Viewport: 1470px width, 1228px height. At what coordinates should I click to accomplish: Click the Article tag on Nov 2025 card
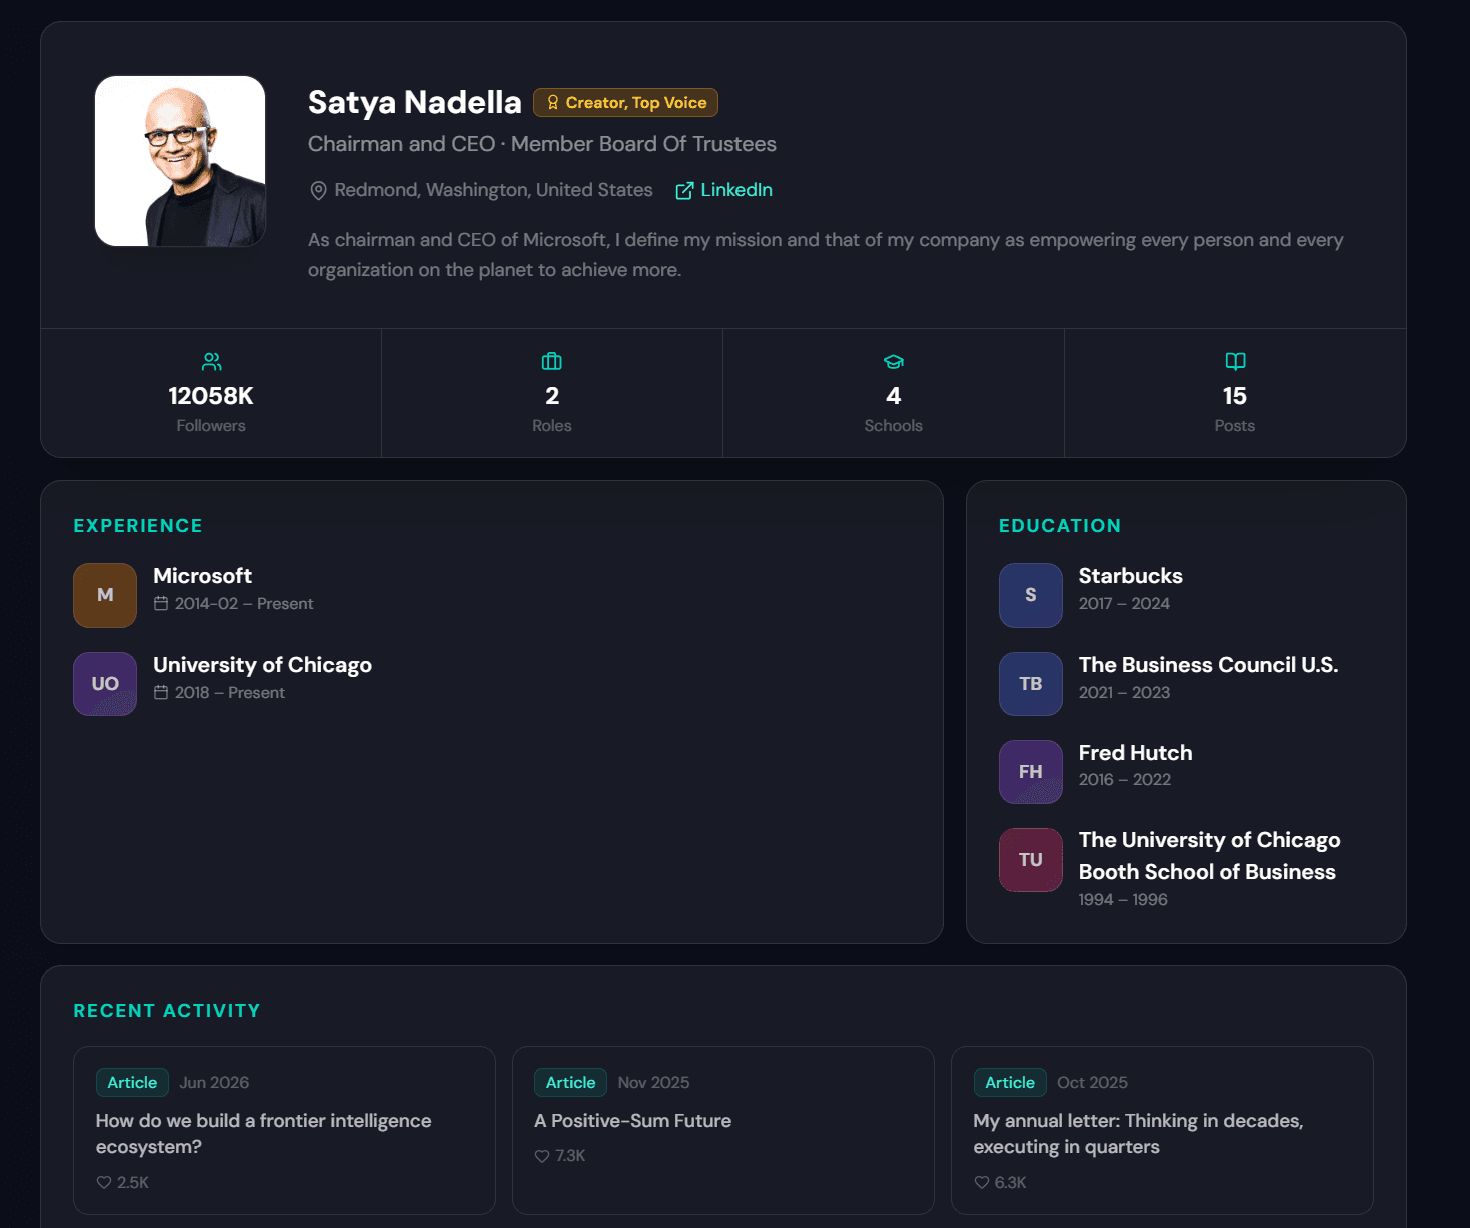tap(570, 1083)
